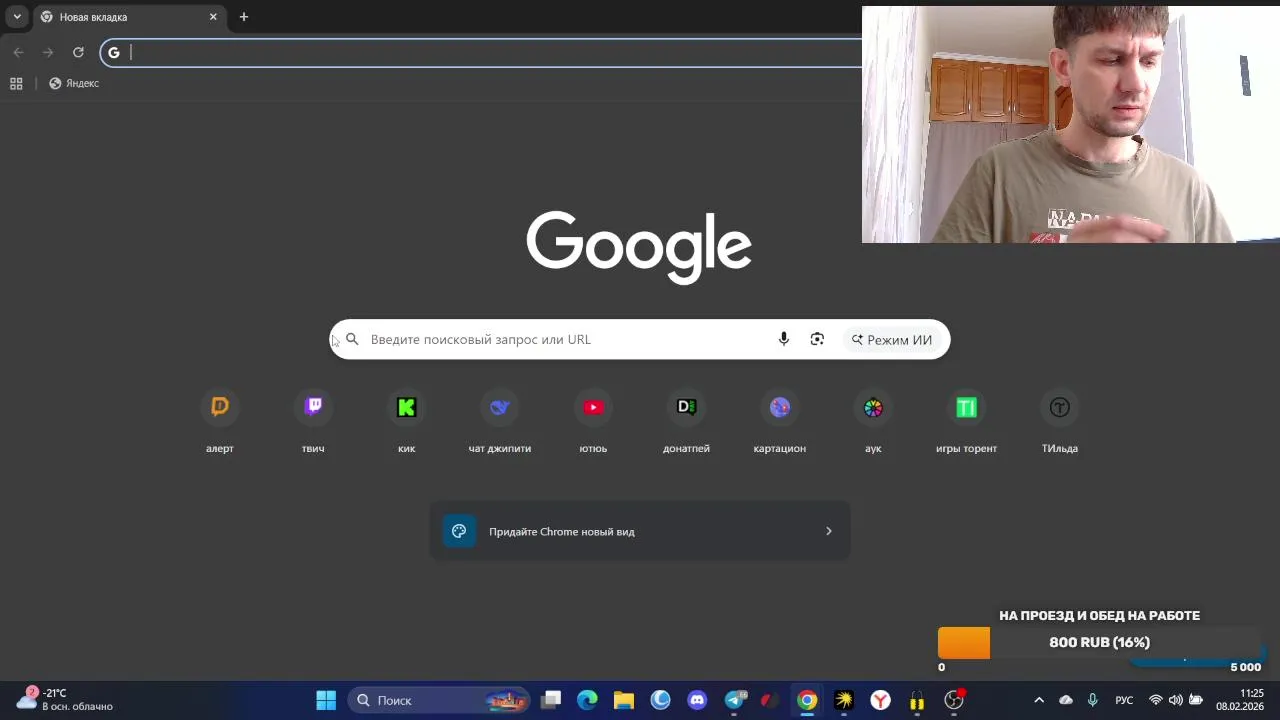Open a new tab with plus button
The image size is (1280, 720).
coord(243,17)
